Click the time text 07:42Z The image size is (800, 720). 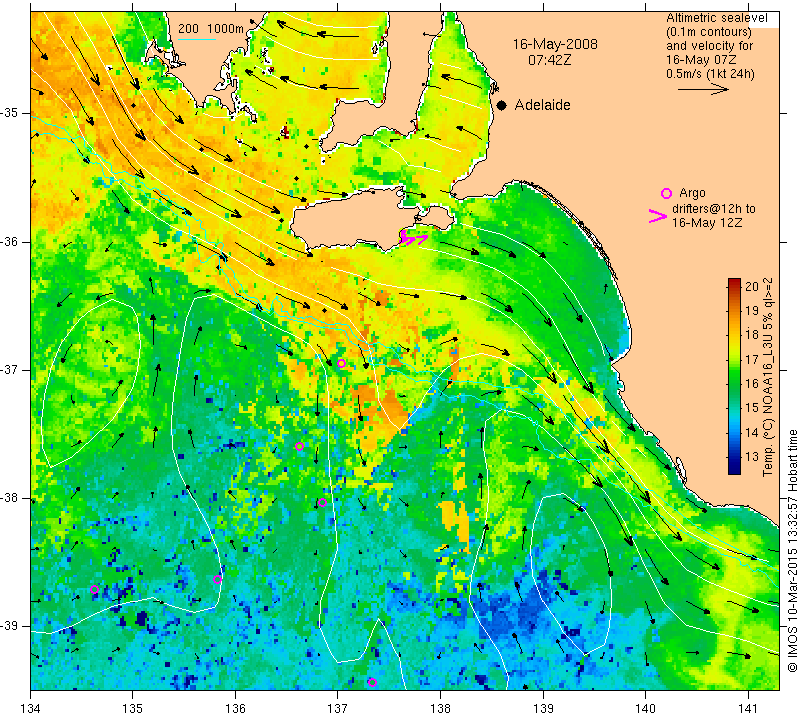tap(549, 60)
